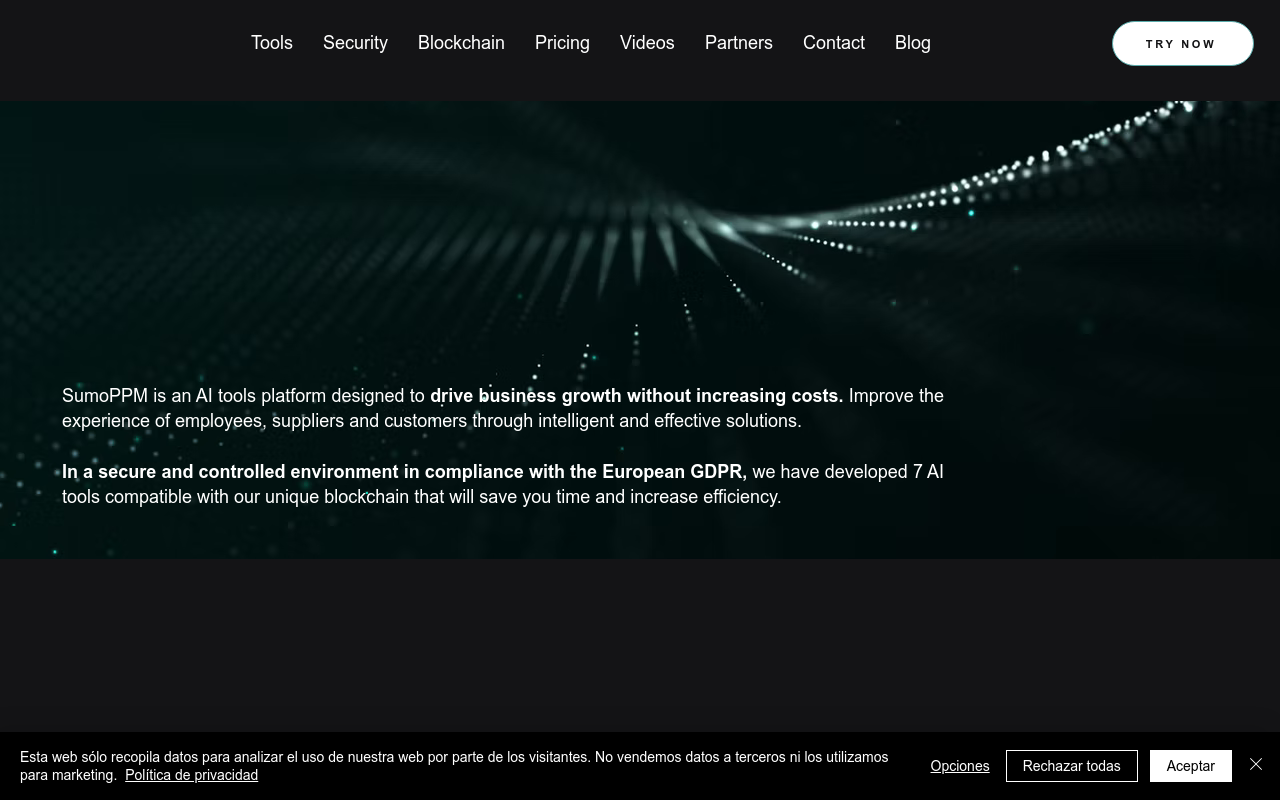Image resolution: width=1280 pixels, height=800 pixels.
Task: Click the bold text 'drive business growth without increasing costs.'
Action: [637, 396]
